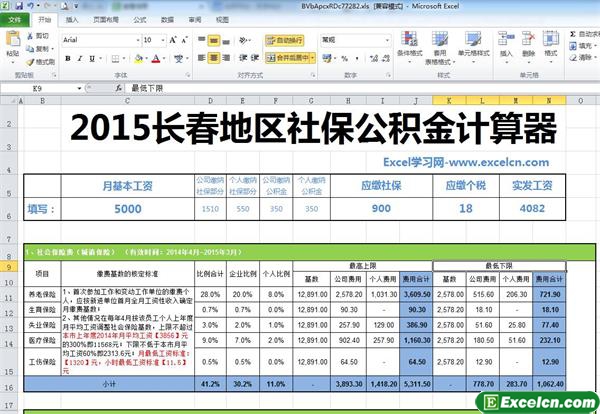The height and width of the screenshot is (414, 600).
Task: Open Format as Table (套用表格格式)
Action: pos(440,48)
